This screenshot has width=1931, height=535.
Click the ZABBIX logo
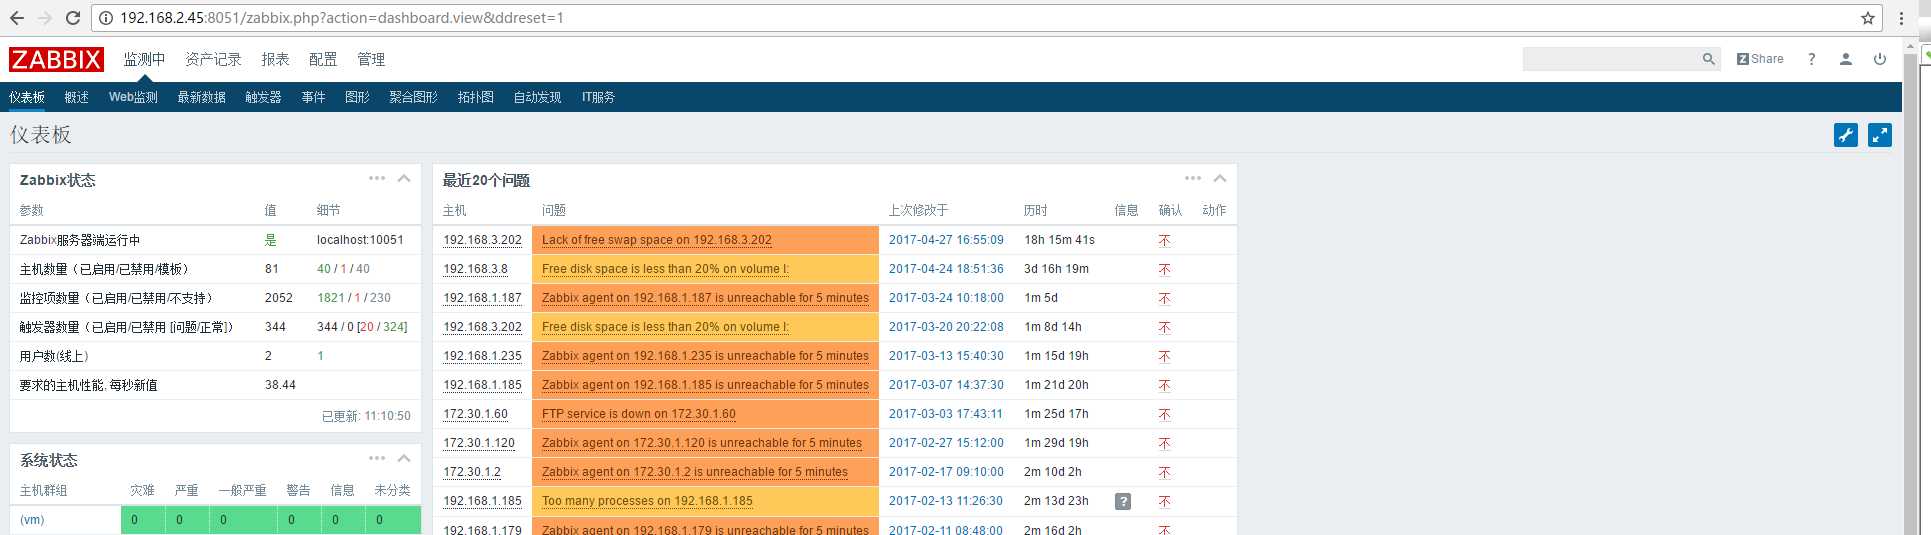(x=56, y=59)
